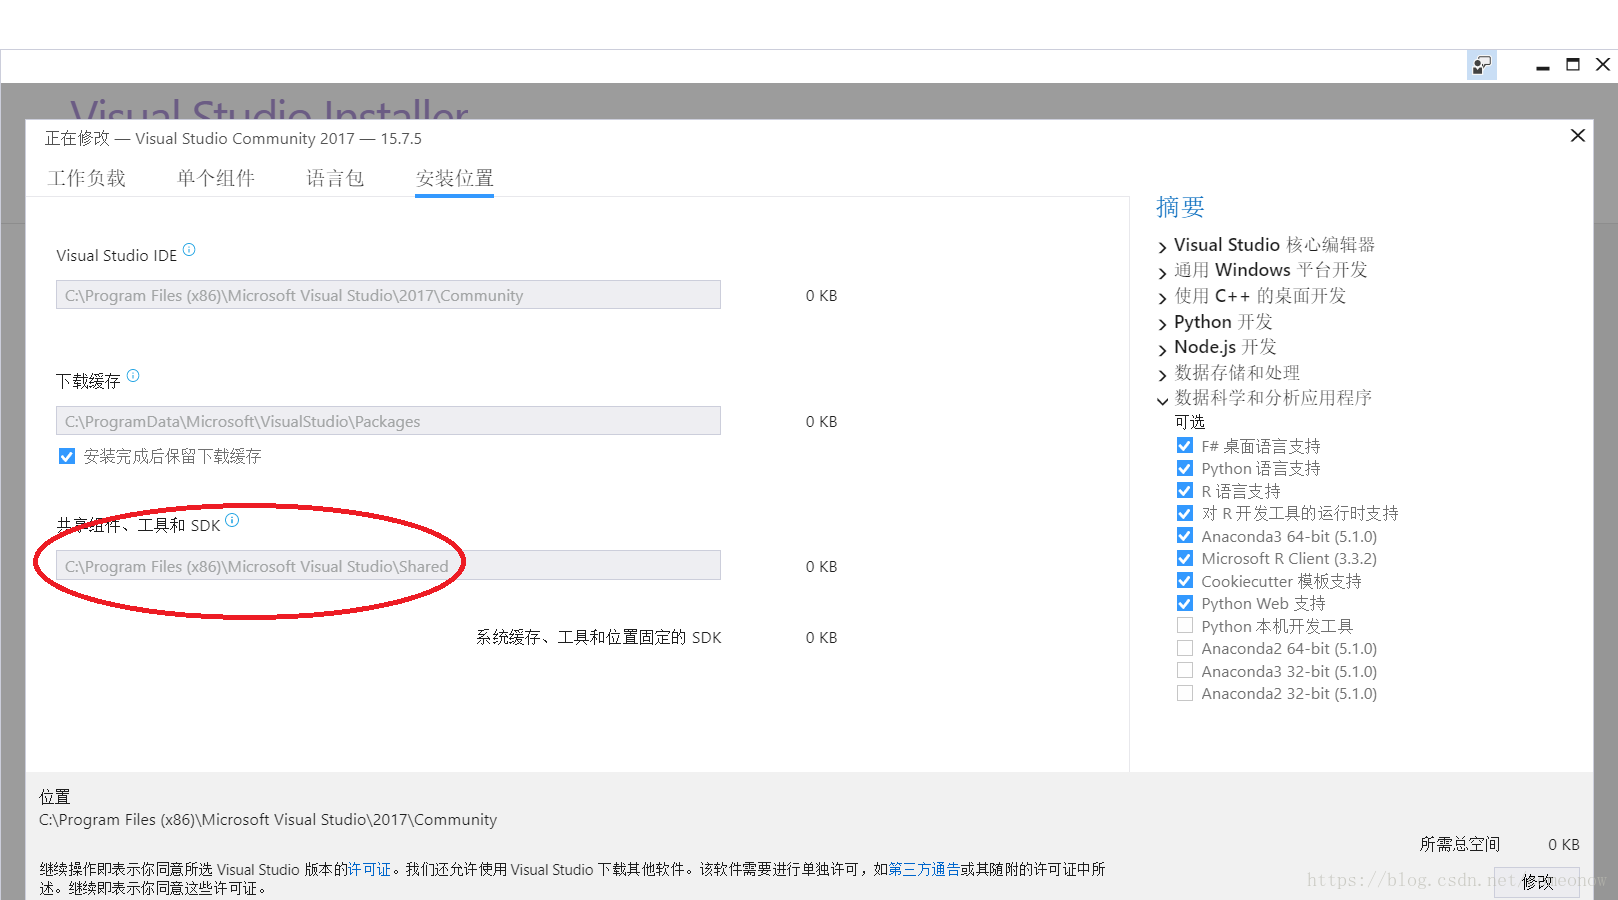Uncheck Cookiecutter 模板支持
Viewport: 1618px width, 900px height.
tap(1185, 581)
